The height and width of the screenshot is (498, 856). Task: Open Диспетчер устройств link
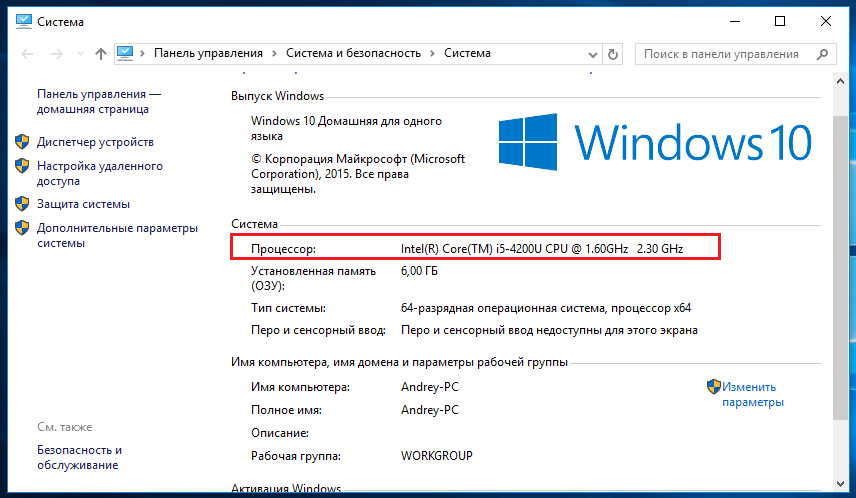(96, 142)
